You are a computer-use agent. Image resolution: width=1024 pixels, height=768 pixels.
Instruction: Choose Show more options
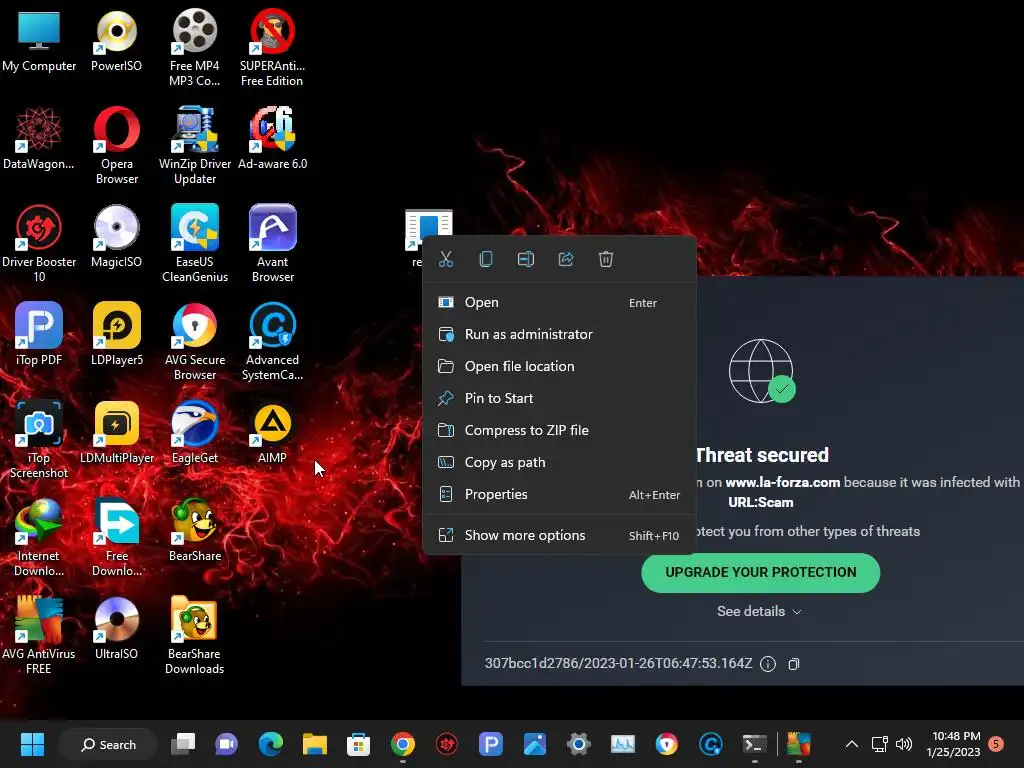[x=559, y=536]
